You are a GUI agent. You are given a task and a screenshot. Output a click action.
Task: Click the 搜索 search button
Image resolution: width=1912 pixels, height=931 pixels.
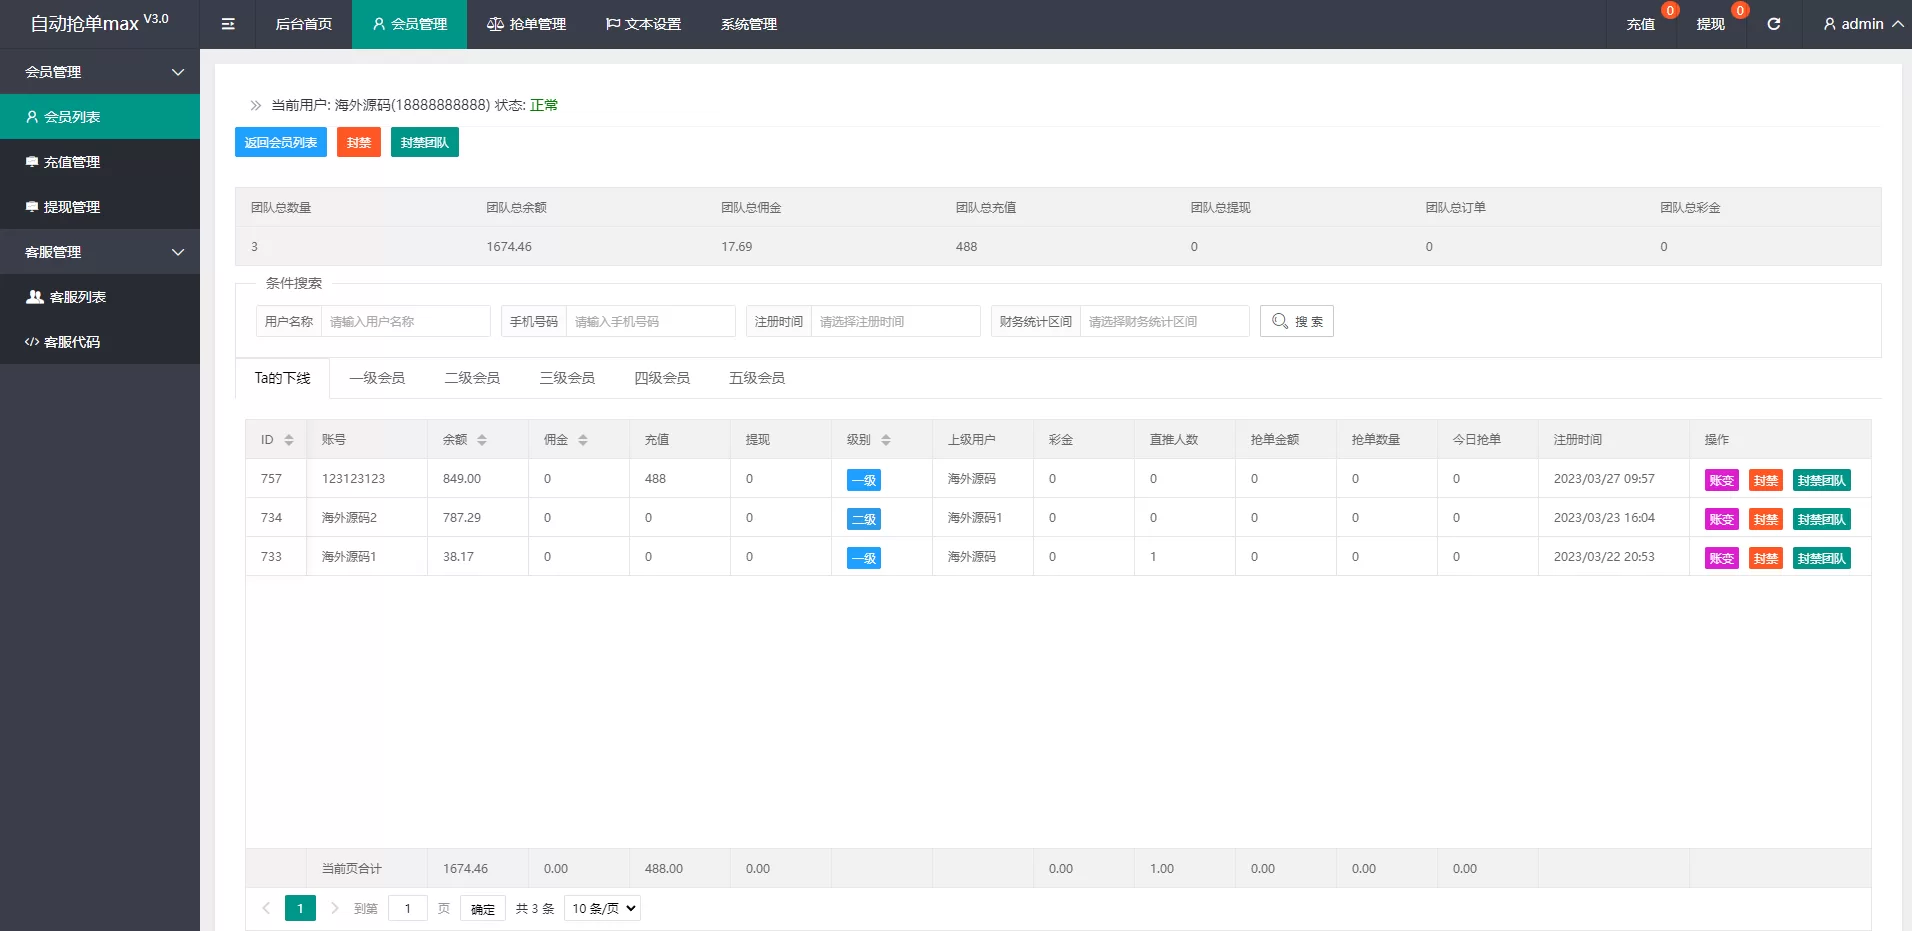(x=1296, y=321)
